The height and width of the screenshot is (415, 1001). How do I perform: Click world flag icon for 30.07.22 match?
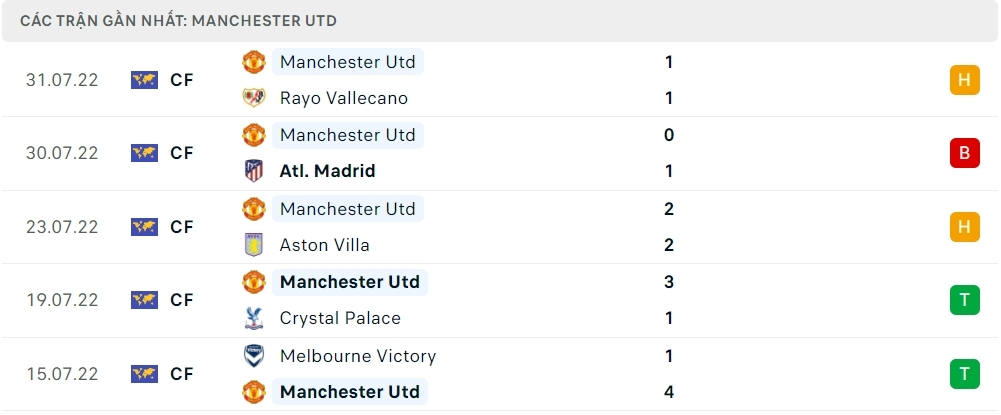tap(145, 153)
